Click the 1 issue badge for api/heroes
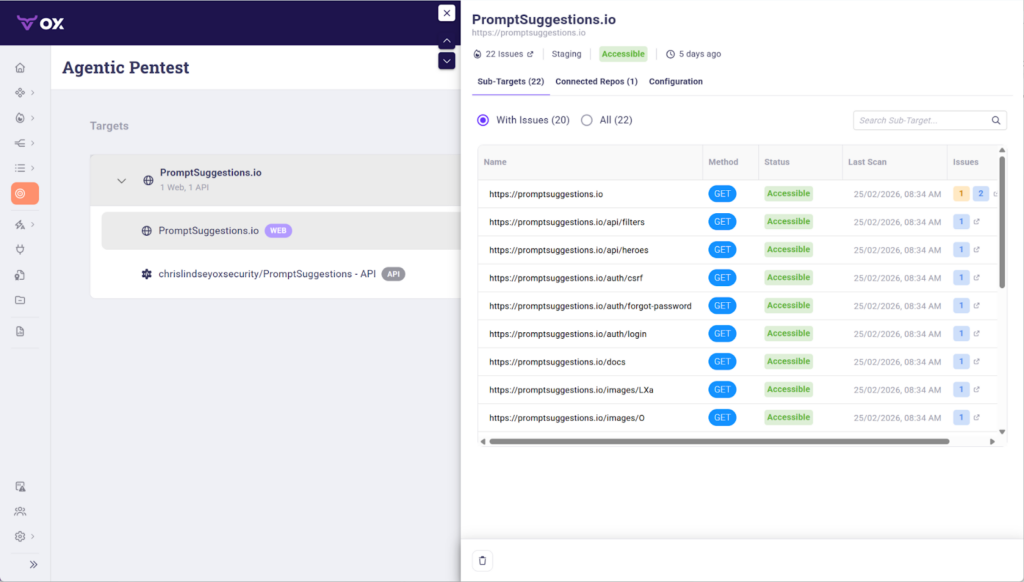 [x=961, y=250]
